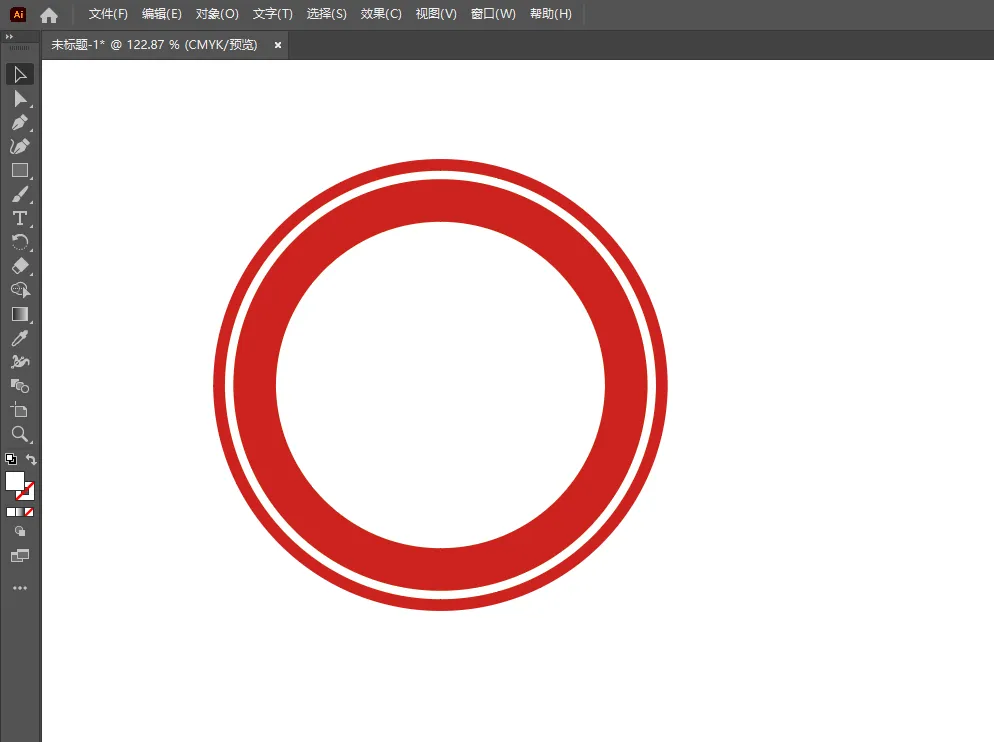Open the Edit Toolbar three-dots menu
The image size is (994, 742).
20,588
